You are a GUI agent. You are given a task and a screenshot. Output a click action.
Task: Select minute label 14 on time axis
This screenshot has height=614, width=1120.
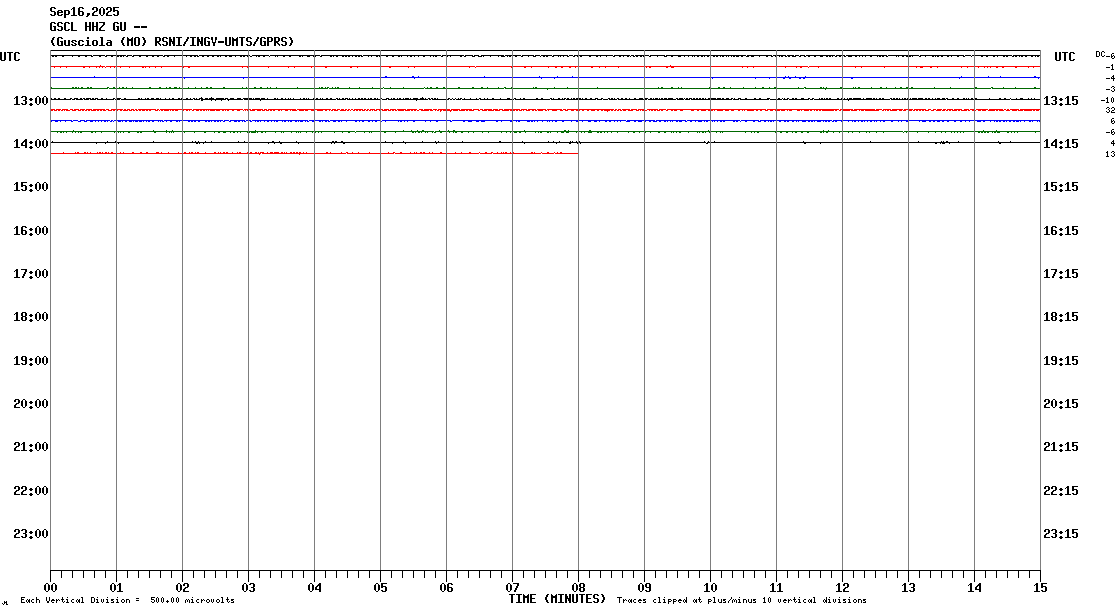[x=974, y=588]
